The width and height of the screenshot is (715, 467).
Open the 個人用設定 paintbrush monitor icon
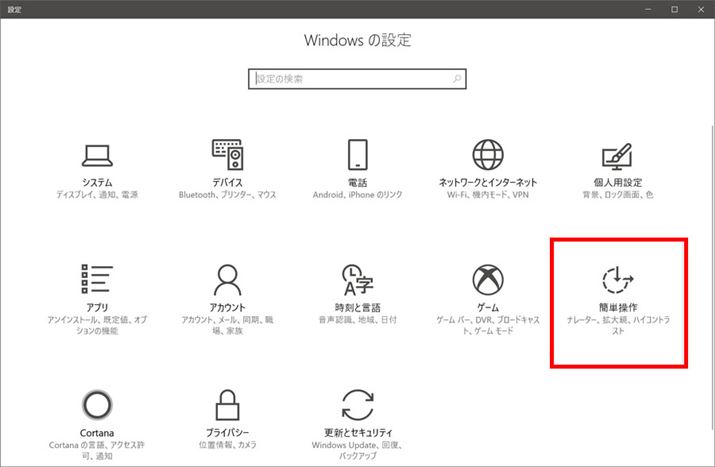617,156
